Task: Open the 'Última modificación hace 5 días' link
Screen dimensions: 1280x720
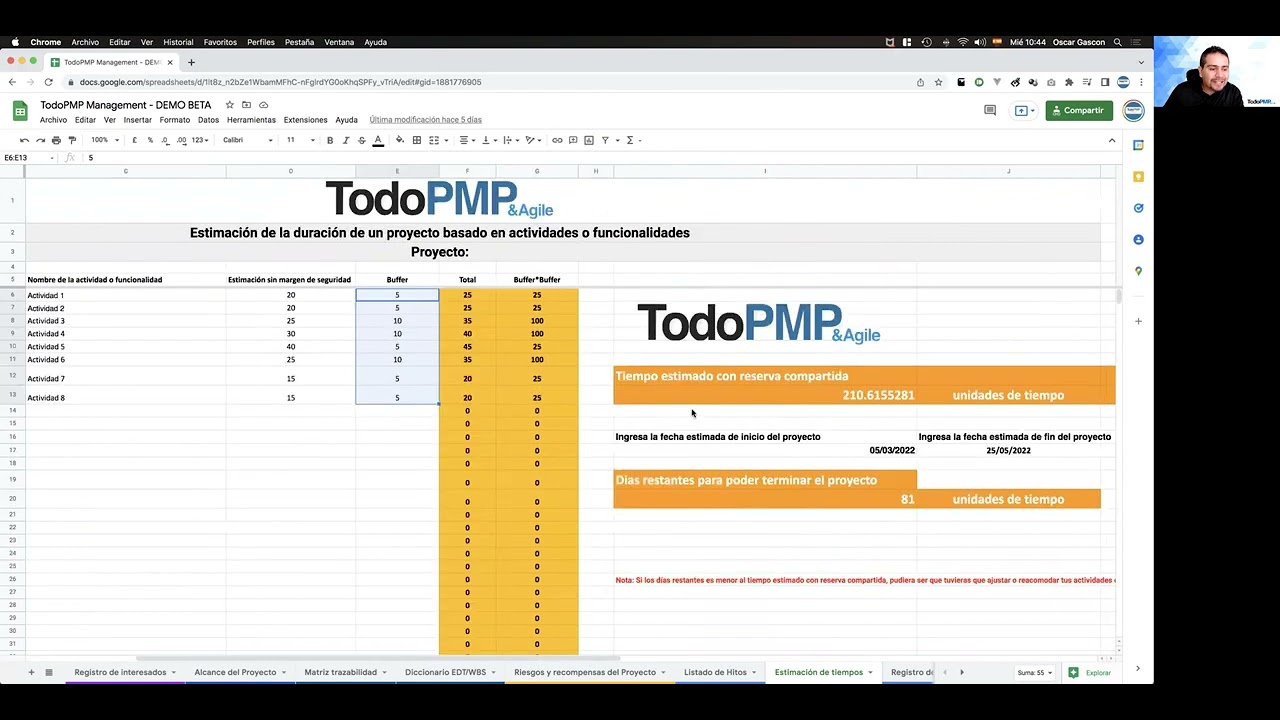Action: pyautogui.click(x=425, y=120)
